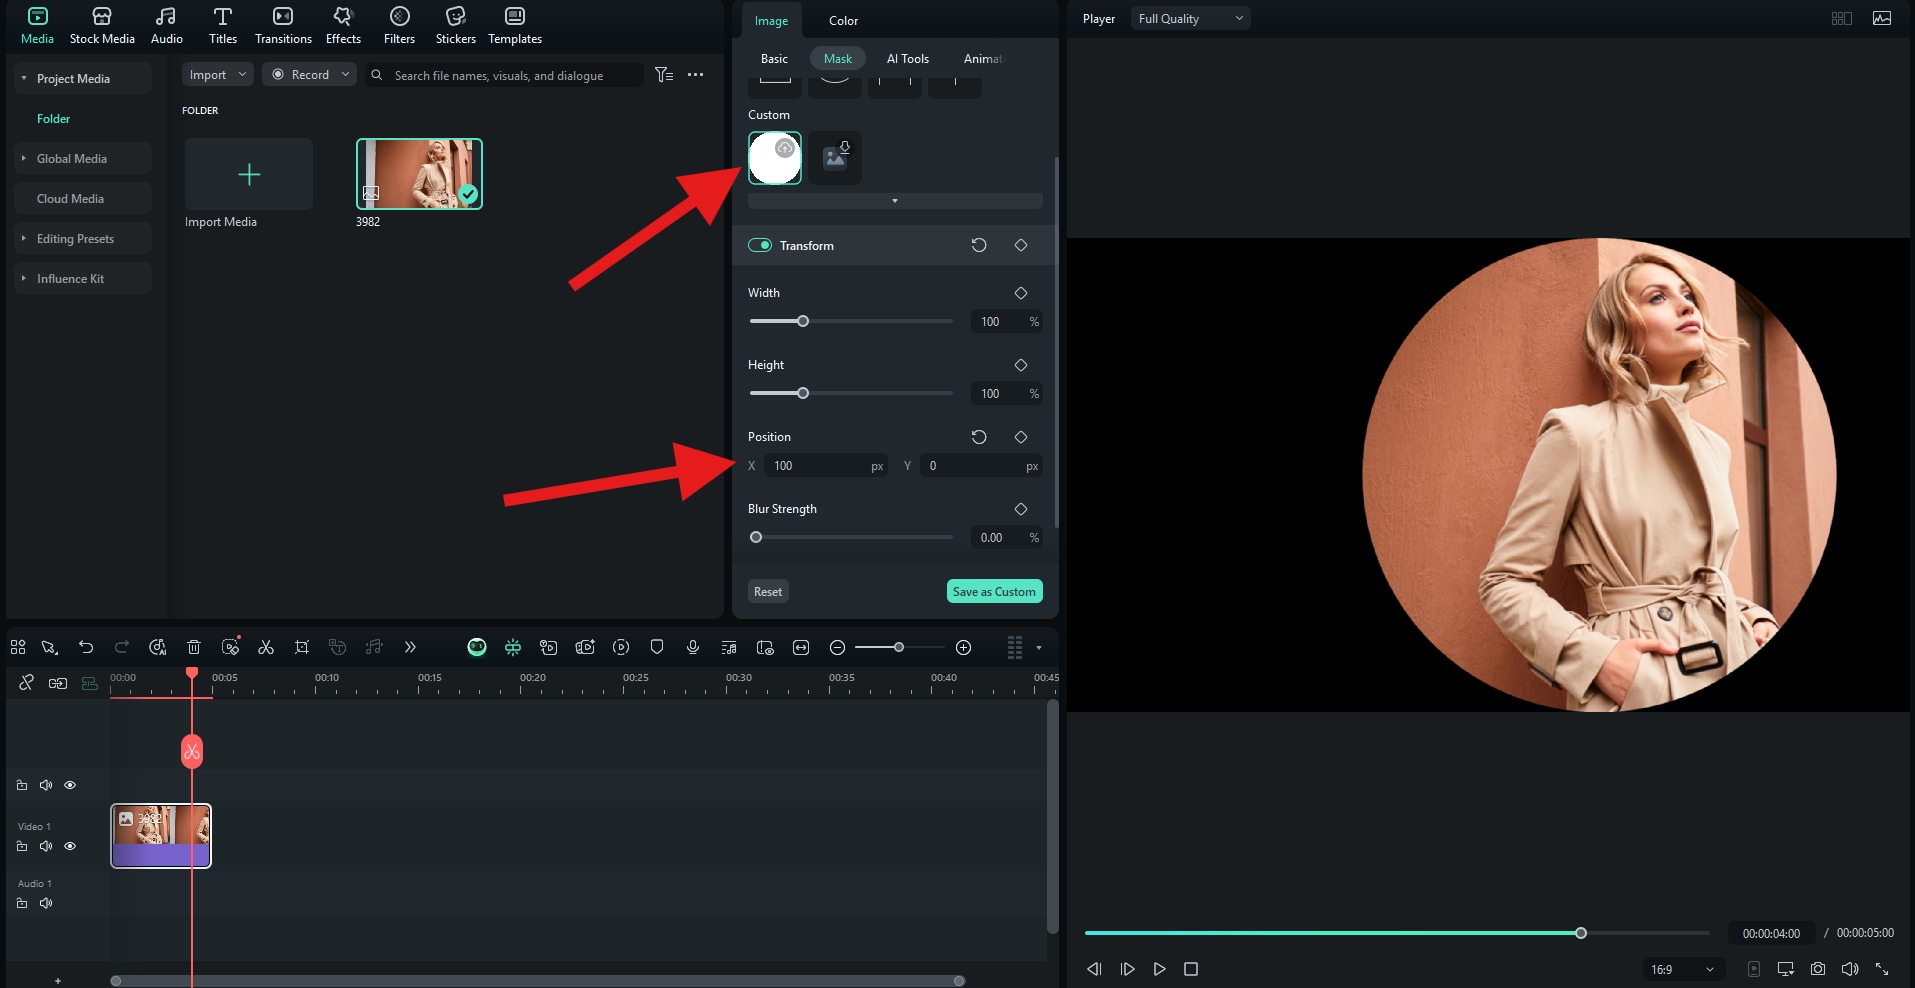Click the microphone voiceover icon
Viewport: 1915px width, 988px height.
(693, 647)
